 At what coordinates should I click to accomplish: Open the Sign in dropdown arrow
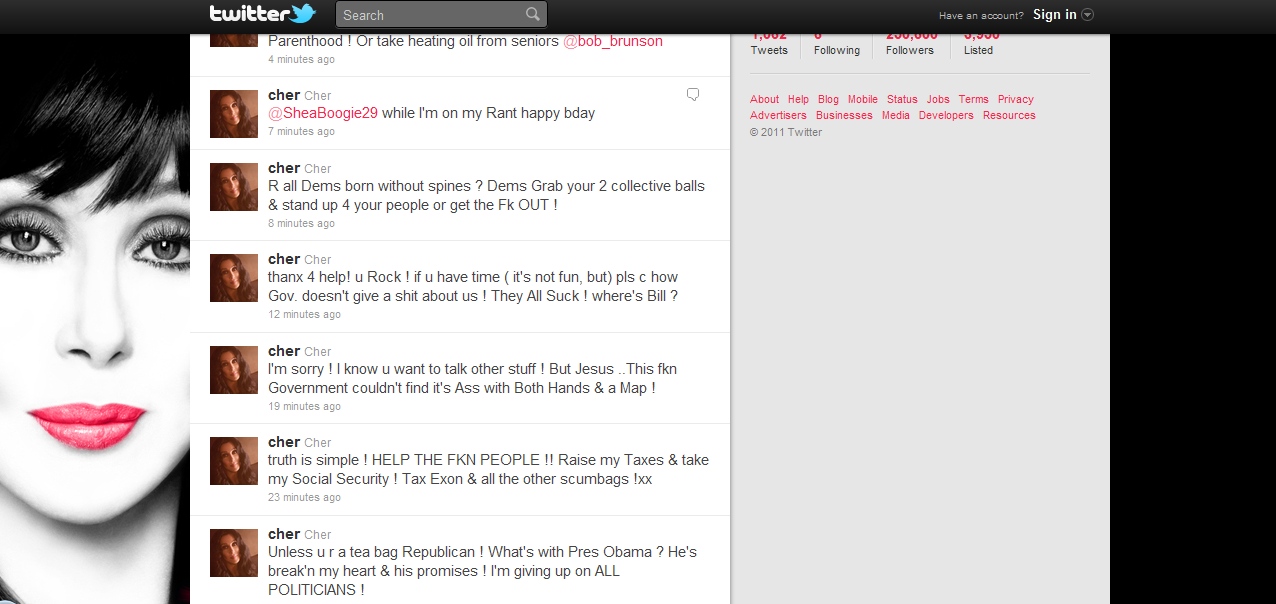pyautogui.click(x=1088, y=15)
